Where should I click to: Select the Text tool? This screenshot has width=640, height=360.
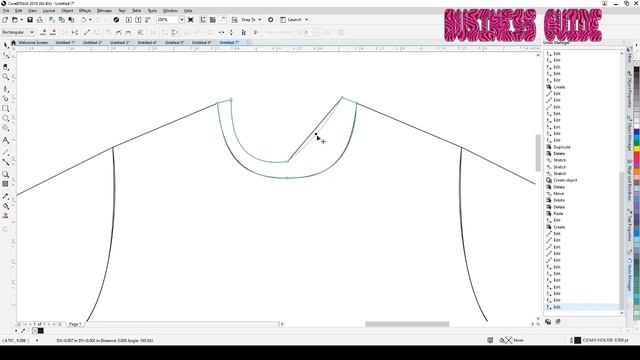point(6,140)
